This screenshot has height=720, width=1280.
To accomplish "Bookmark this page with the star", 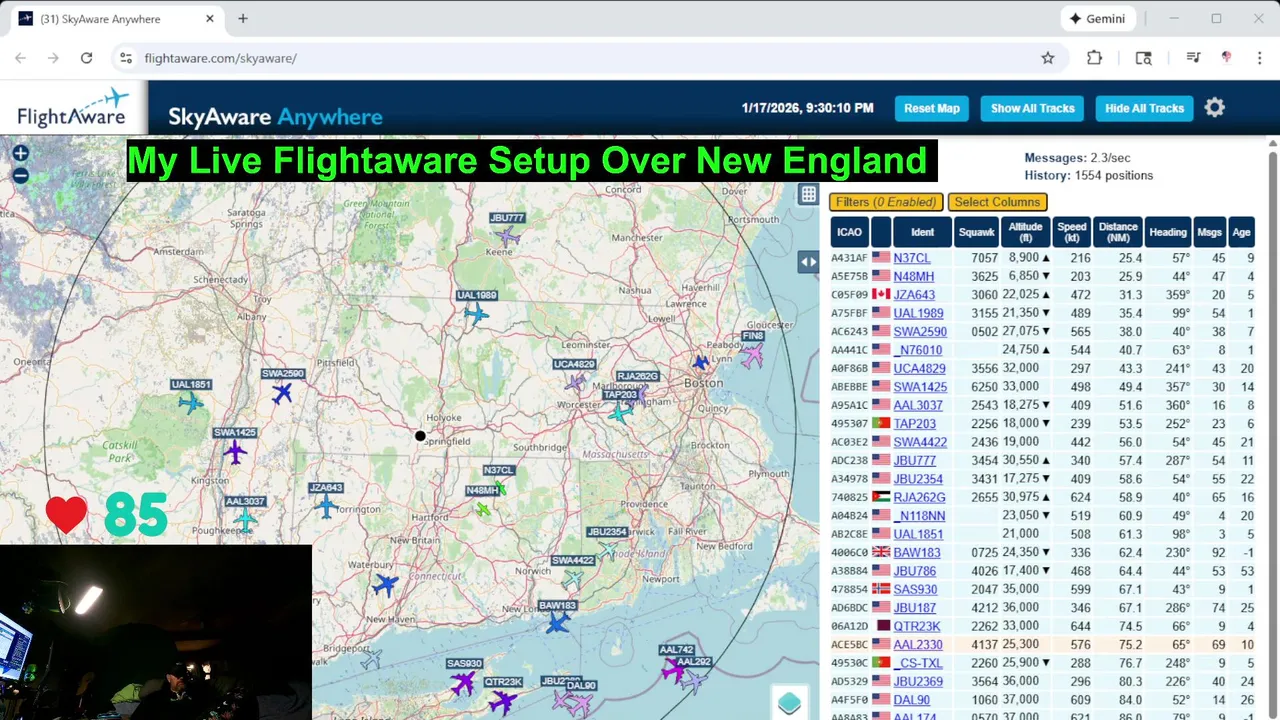I will click(1048, 58).
